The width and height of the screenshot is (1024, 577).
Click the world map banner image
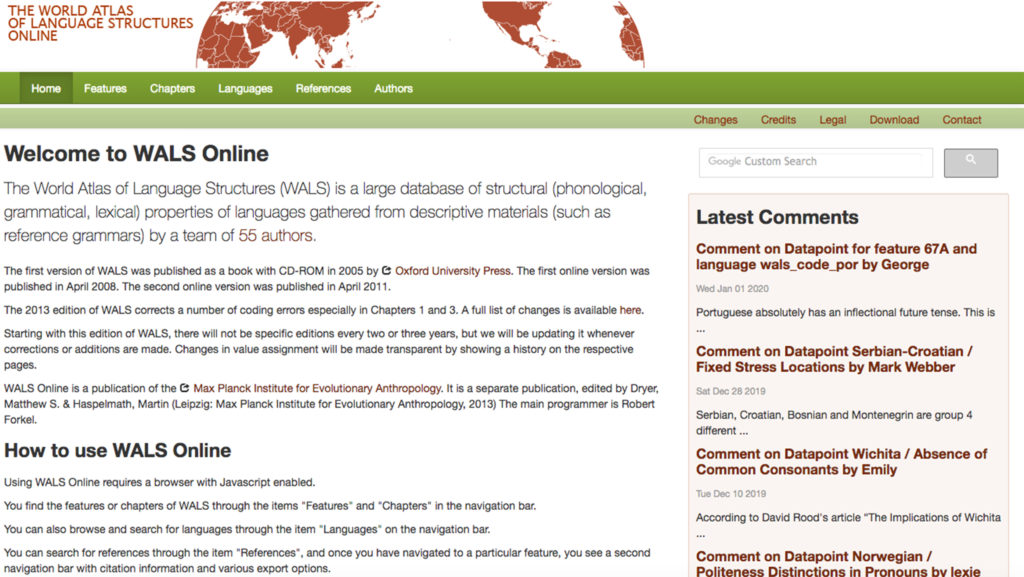pyautogui.click(x=420, y=35)
